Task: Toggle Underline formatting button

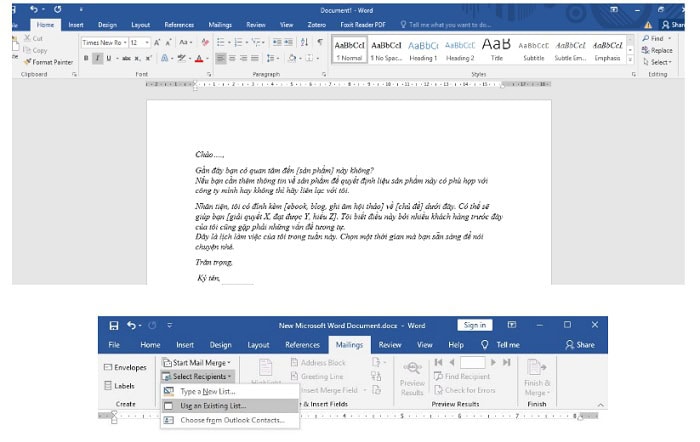Action: [x=109, y=58]
